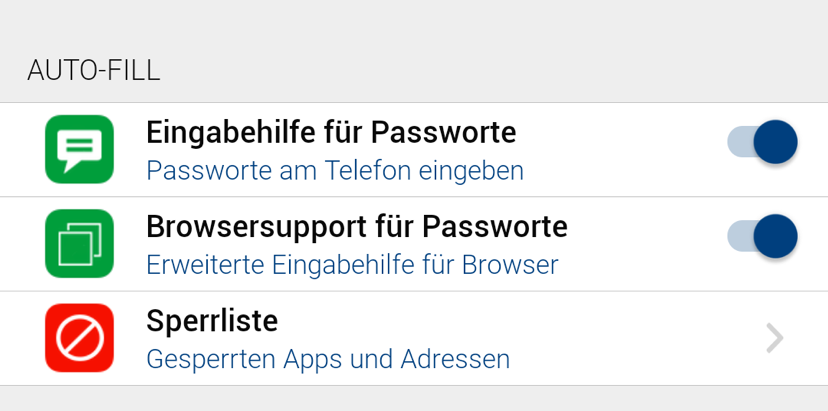Click "Erweiterte Eingabehilfe für Browser" subtitle
This screenshot has width=828, height=411.
point(352,265)
